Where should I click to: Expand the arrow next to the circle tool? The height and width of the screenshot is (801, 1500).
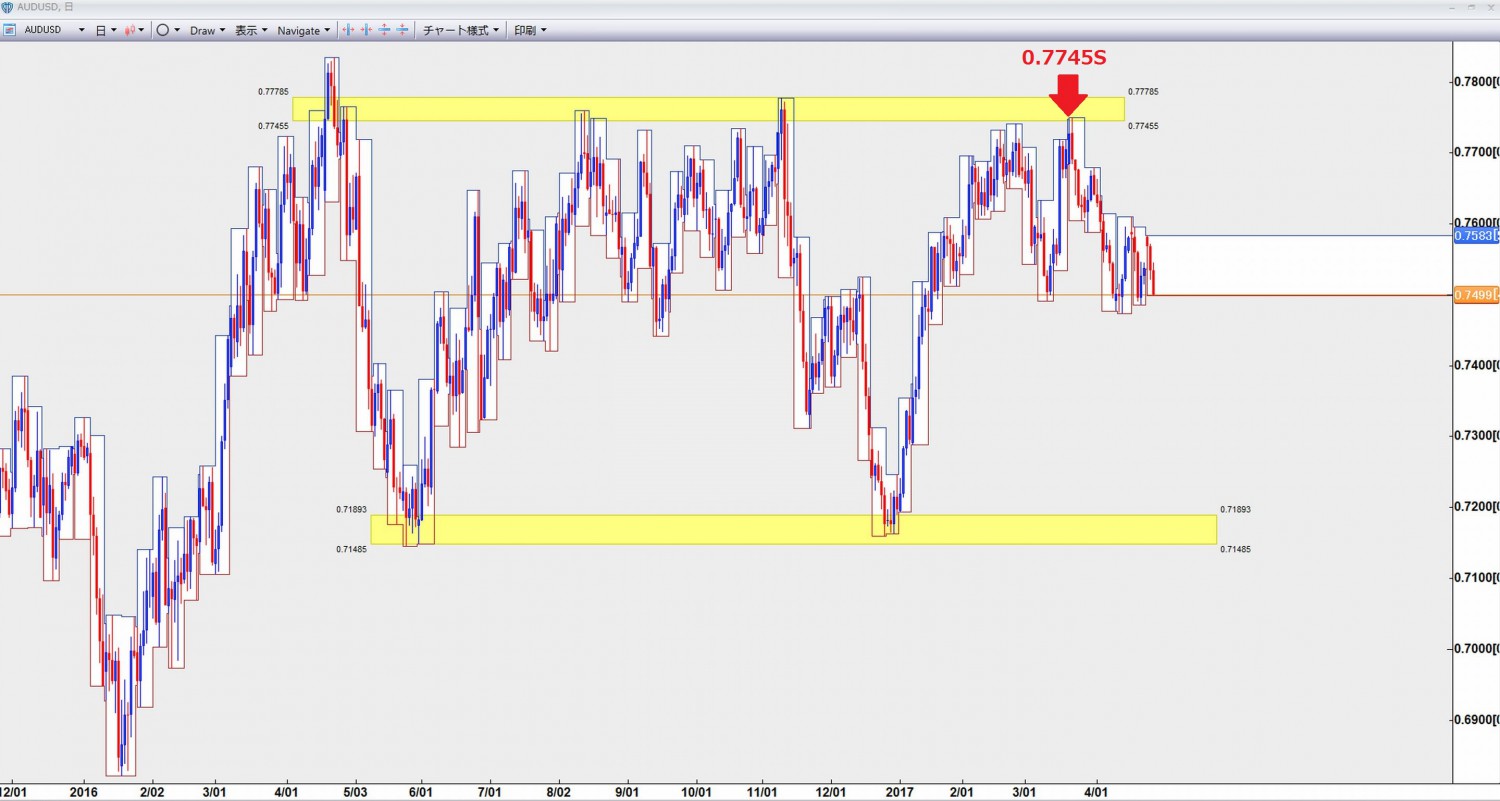[177, 30]
